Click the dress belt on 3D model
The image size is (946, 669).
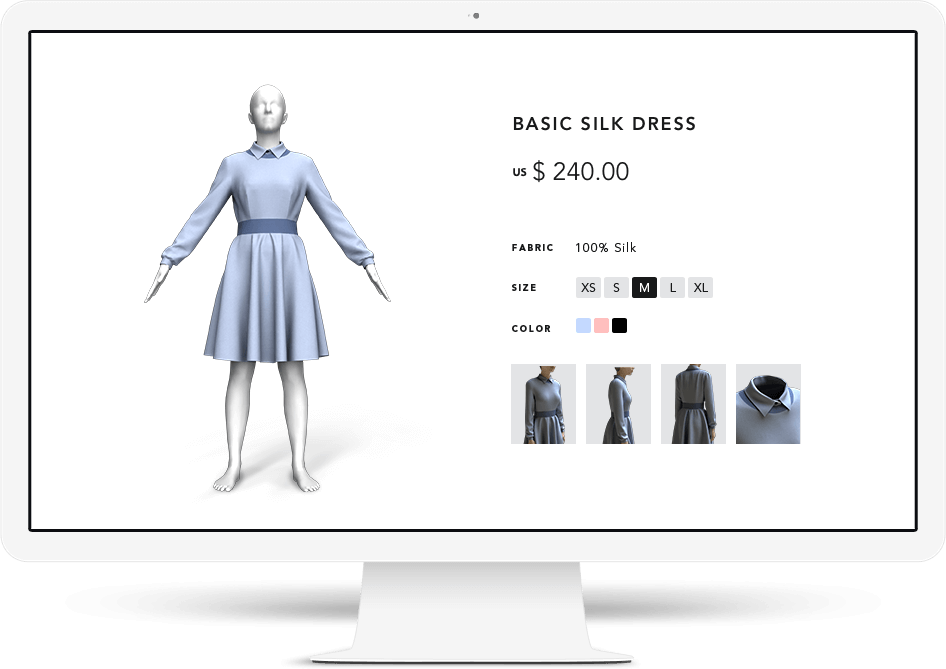267,229
